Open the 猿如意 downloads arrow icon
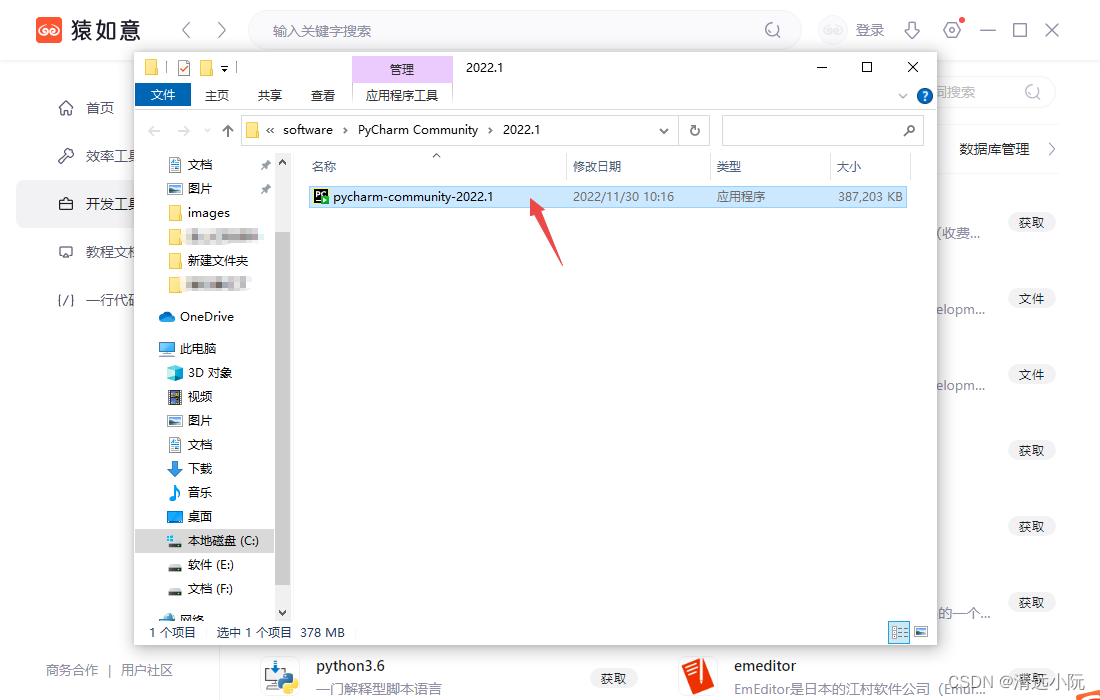This screenshot has height=700, width=1100. click(x=911, y=30)
